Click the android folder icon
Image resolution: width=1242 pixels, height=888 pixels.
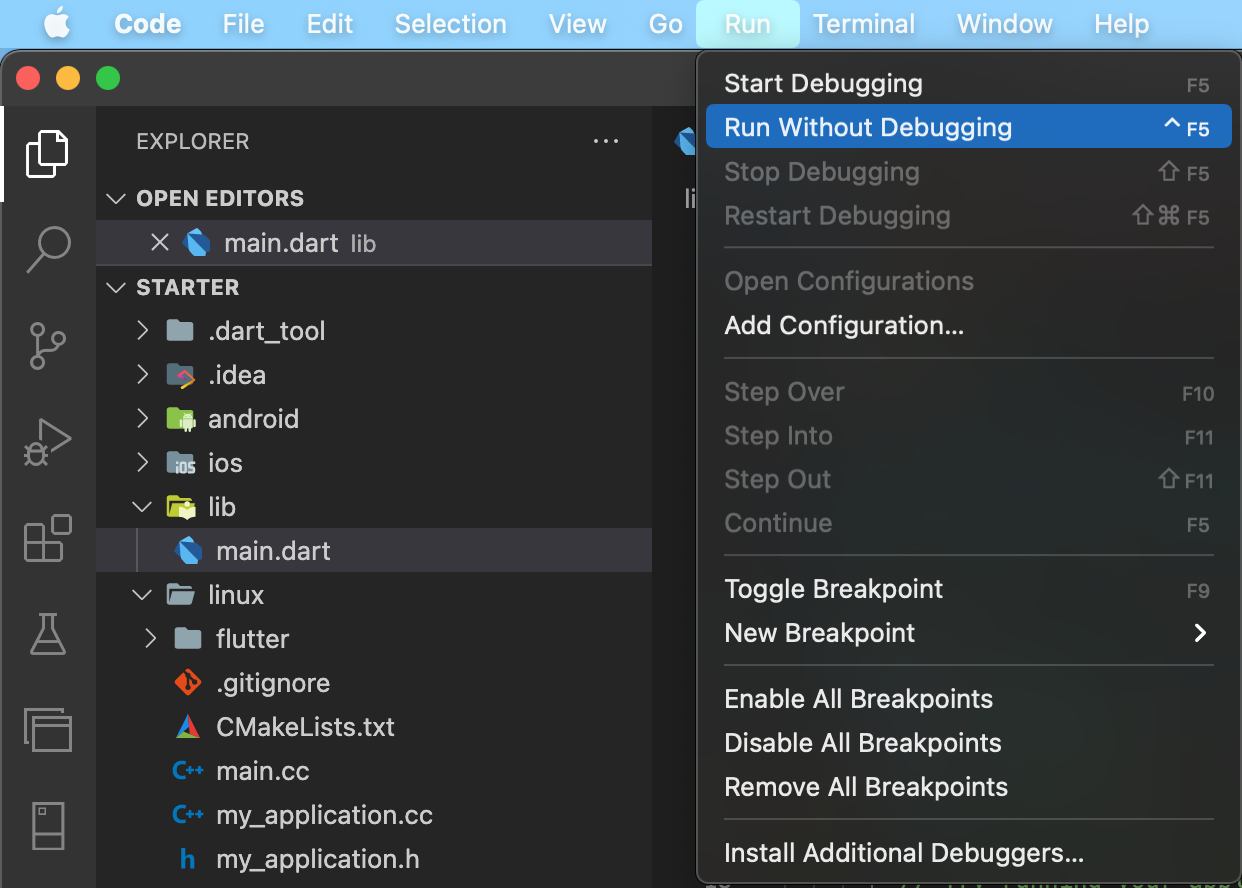pos(180,419)
